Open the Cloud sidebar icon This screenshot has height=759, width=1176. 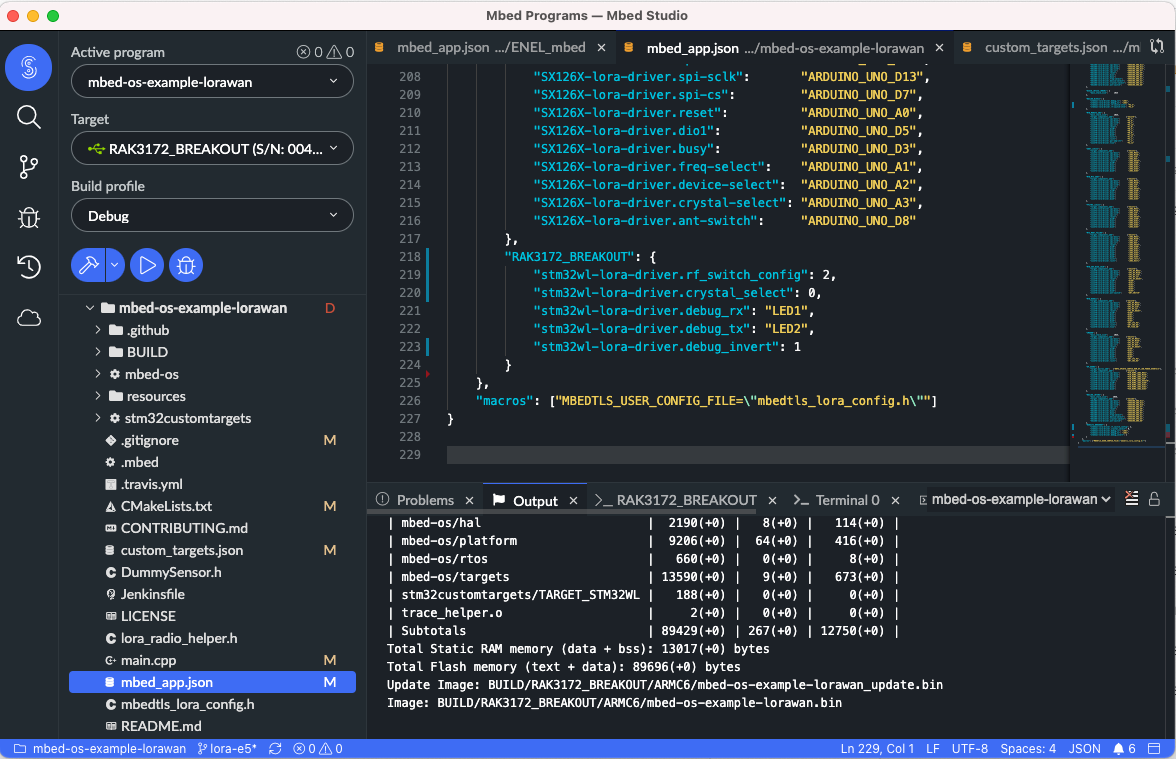tap(28, 318)
